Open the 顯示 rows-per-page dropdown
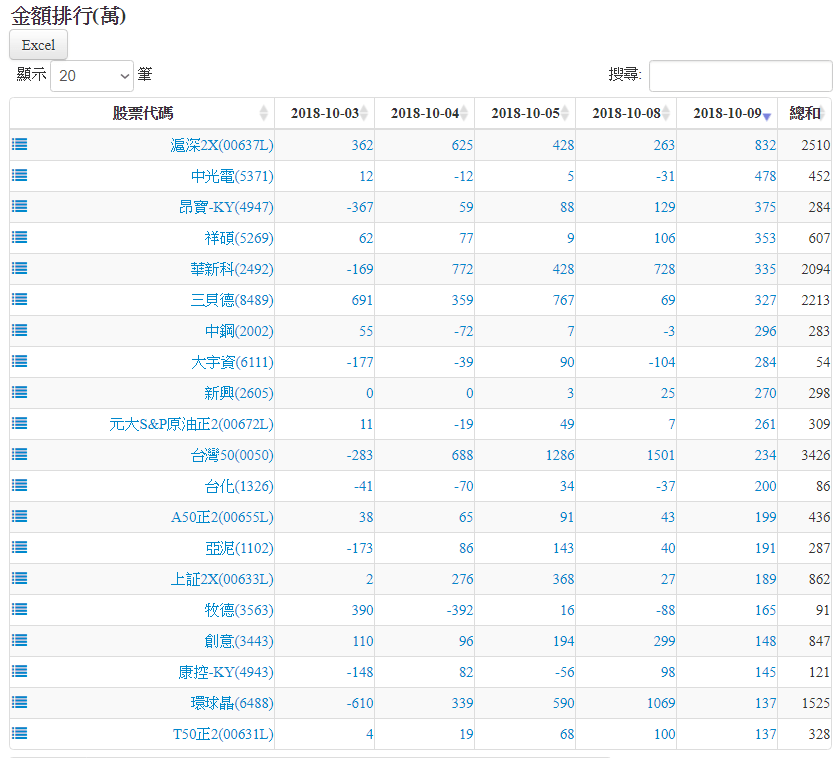The width and height of the screenshot is (837, 758). [x=92, y=75]
